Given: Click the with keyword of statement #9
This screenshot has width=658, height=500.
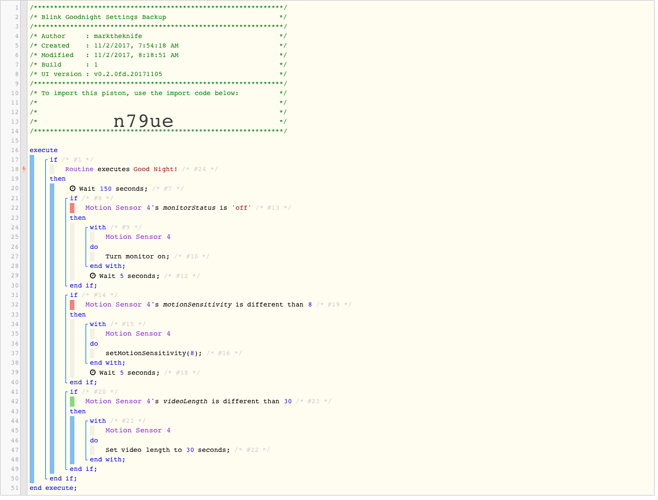Looking at the screenshot, I should pos(98,228).
